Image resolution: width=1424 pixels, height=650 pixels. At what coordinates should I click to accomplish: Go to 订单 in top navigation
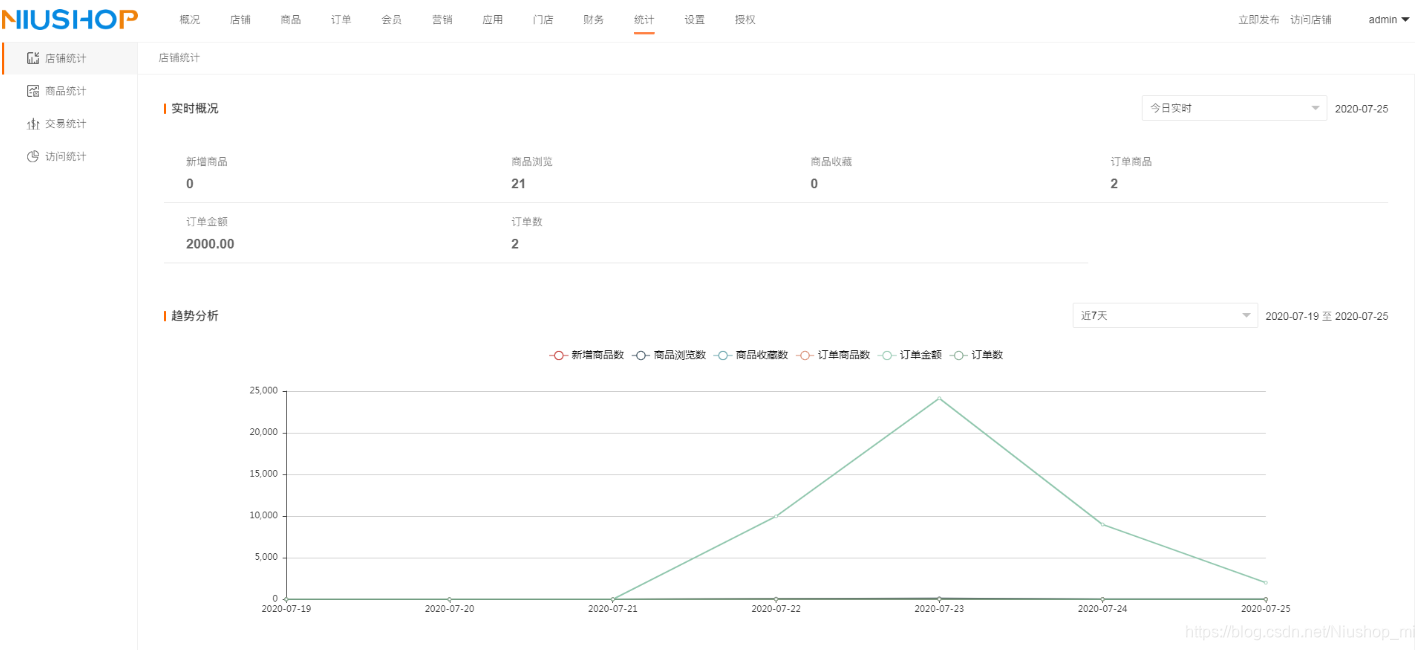click(x=341, y=20)
